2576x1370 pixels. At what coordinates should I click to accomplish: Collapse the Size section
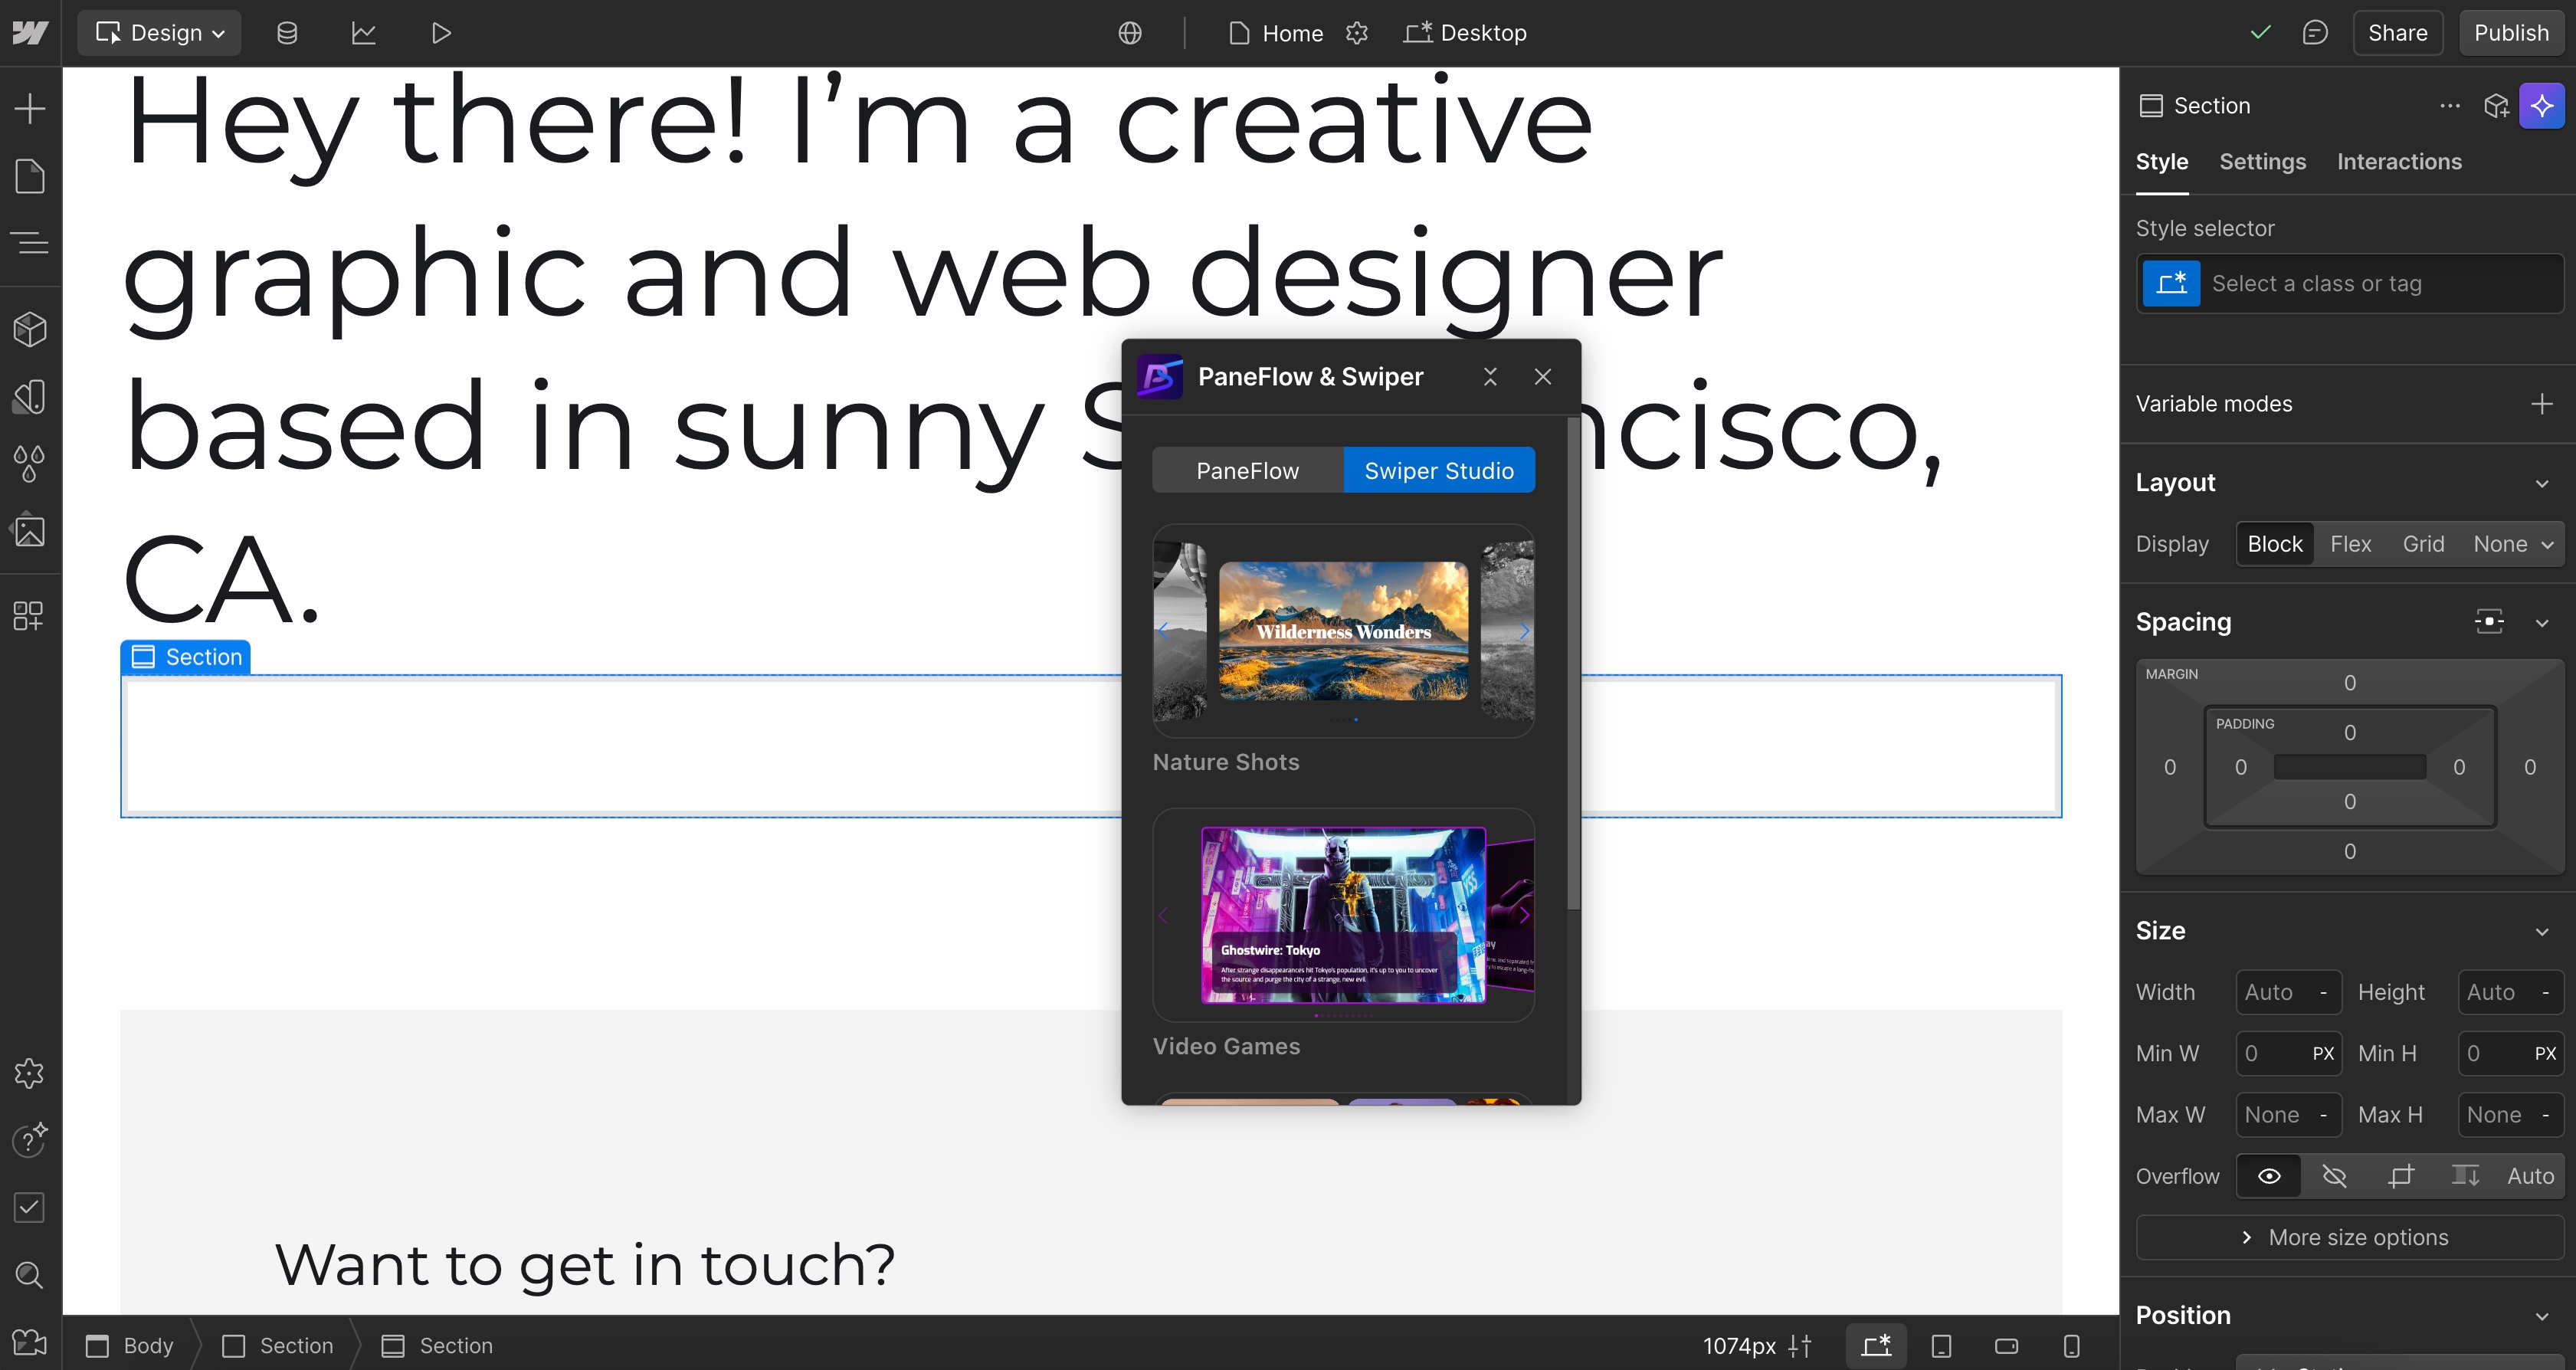(2542, 931)
